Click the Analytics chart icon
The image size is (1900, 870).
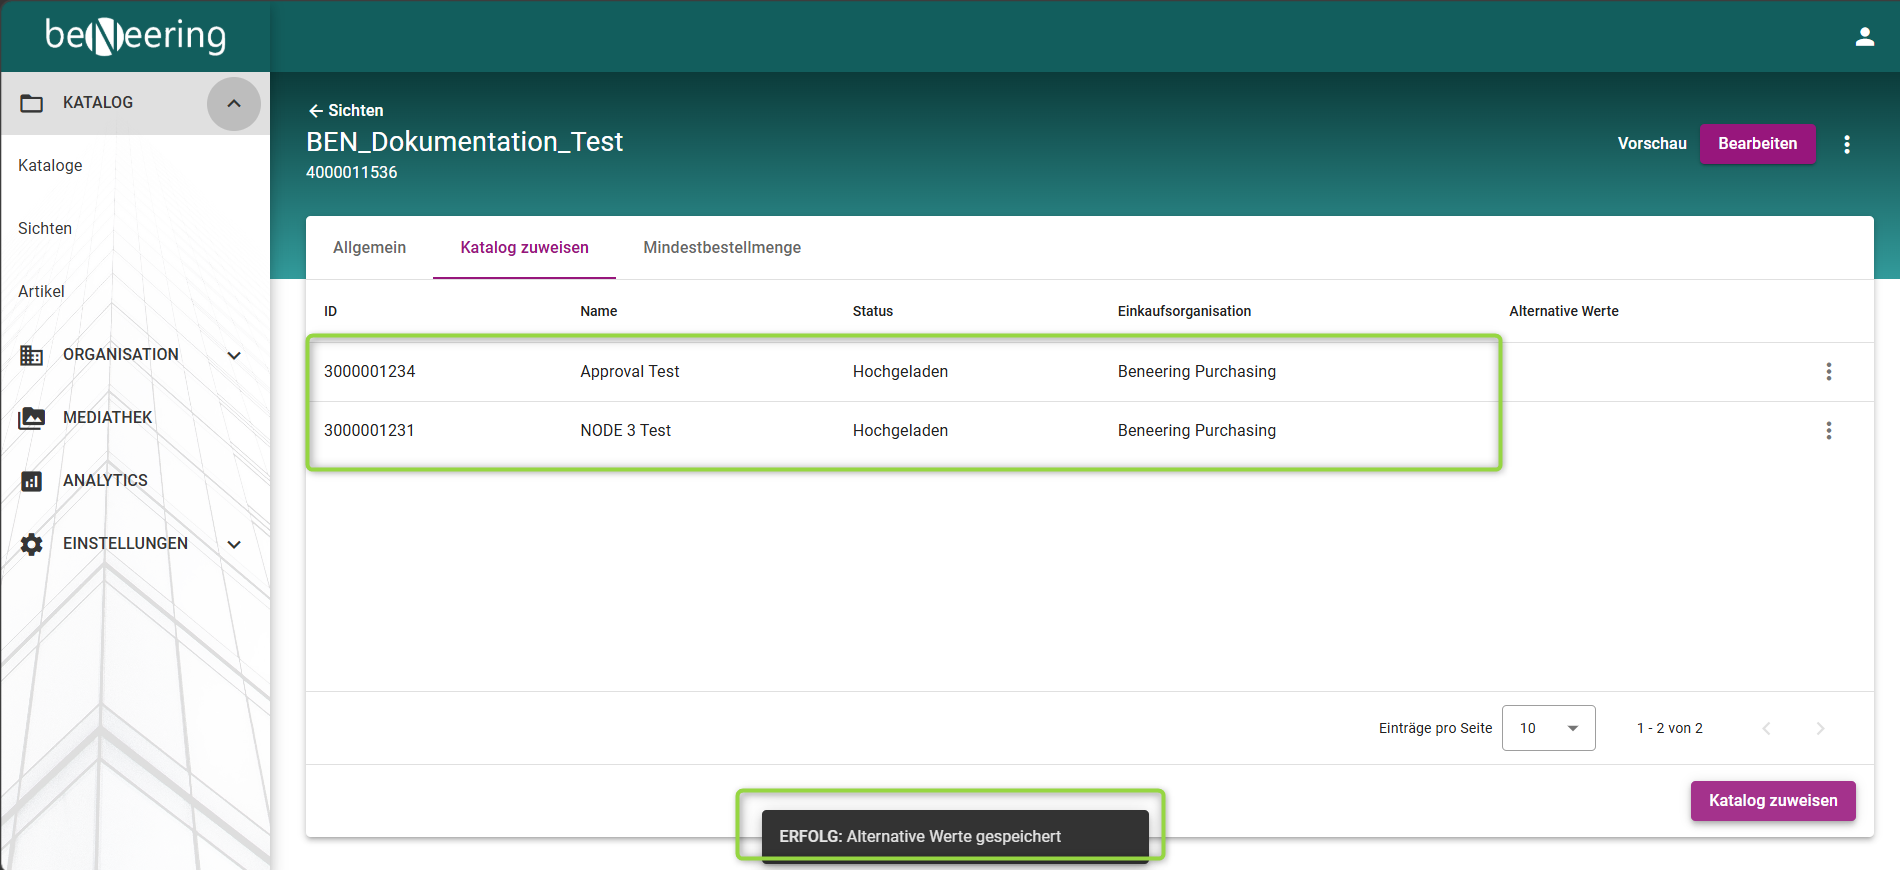click(32, 481)
